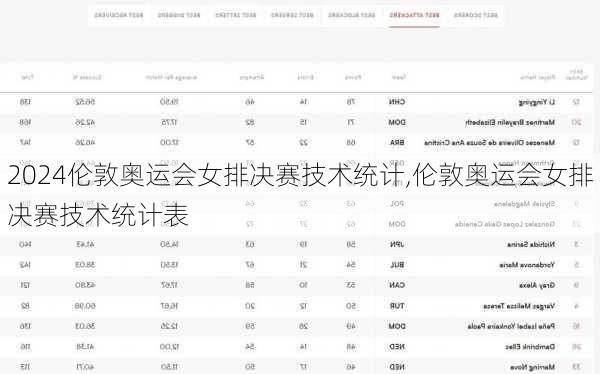The width and height of the screenshot is (600, 374).
Task: Click Peña's 28 errors value
Action: click(303, 327)
